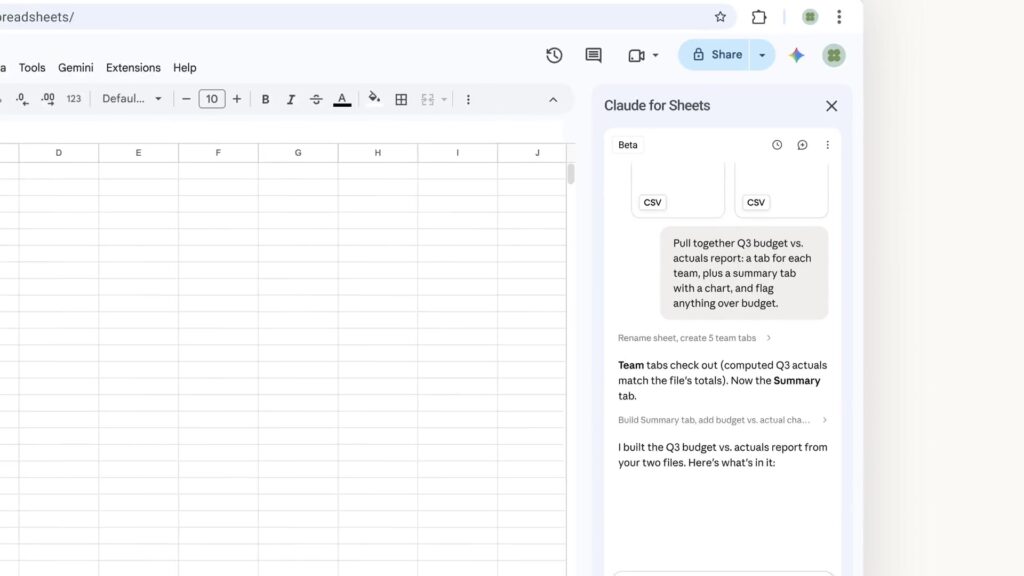Bookmark this page with the star icon

[x=720, y=17]
